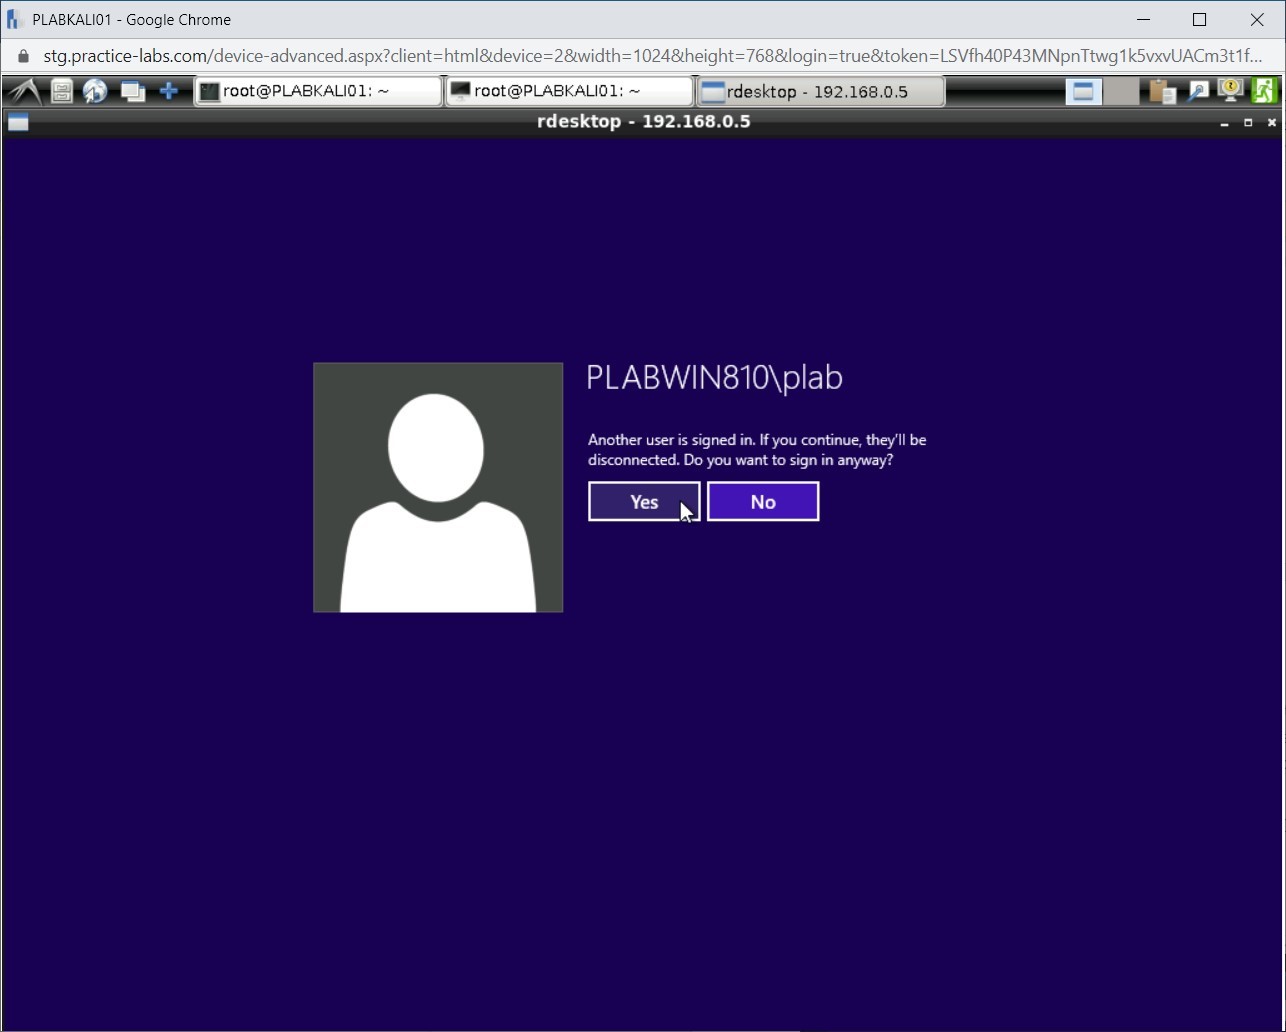Open the Kali applications menu icon
This screenshot has height=1032, width=1286.
[x=22, y=92]
